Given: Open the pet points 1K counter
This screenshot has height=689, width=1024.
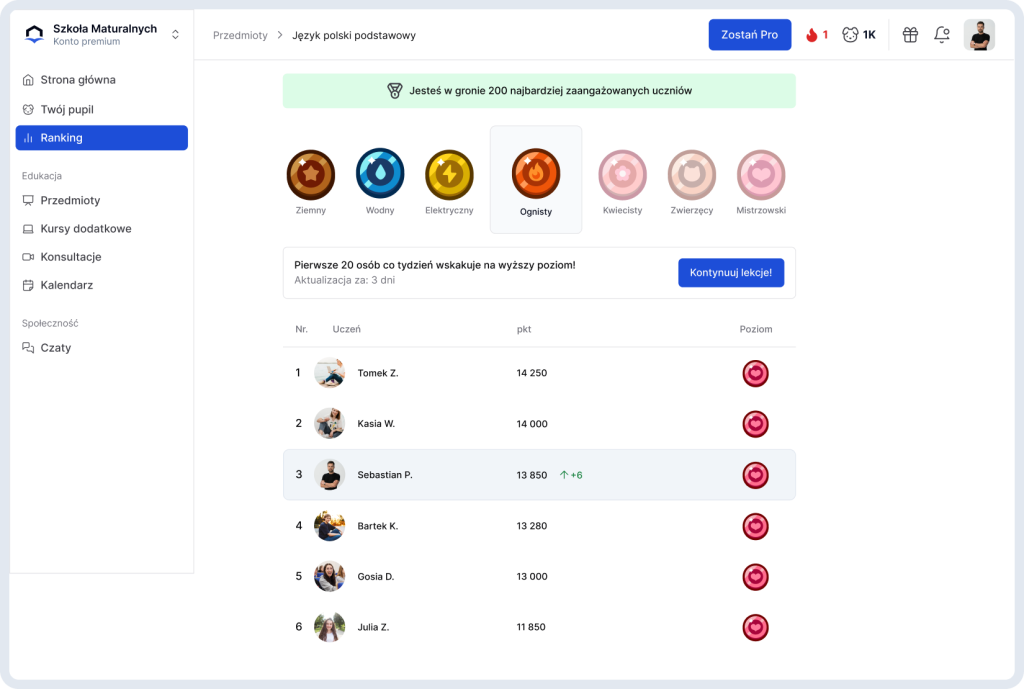Looking at the screenshot, I should (859, 35).
